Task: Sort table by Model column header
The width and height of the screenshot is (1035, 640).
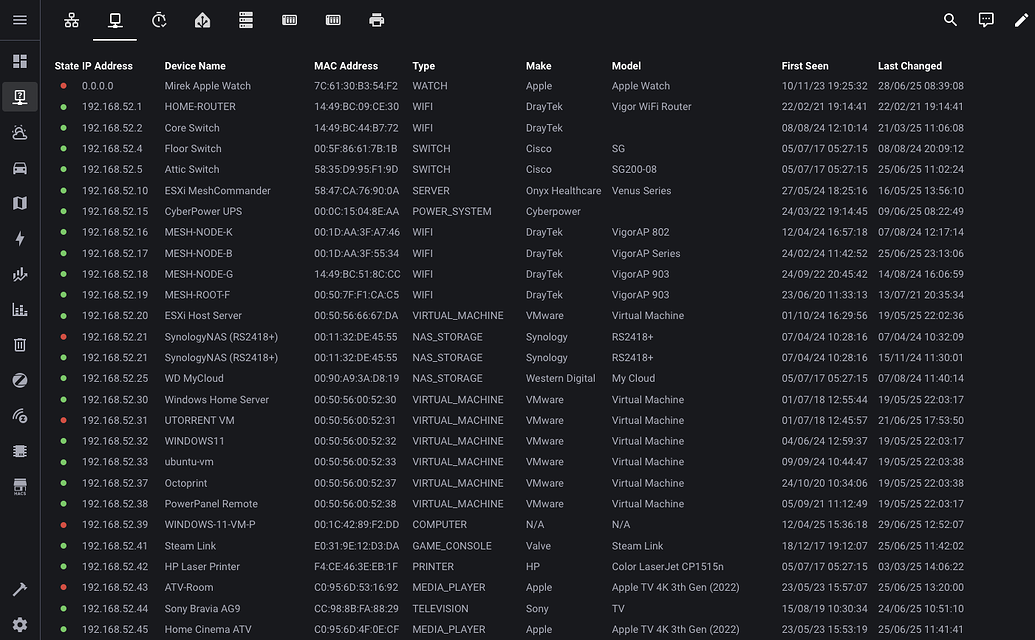Action: coord(626,66)
